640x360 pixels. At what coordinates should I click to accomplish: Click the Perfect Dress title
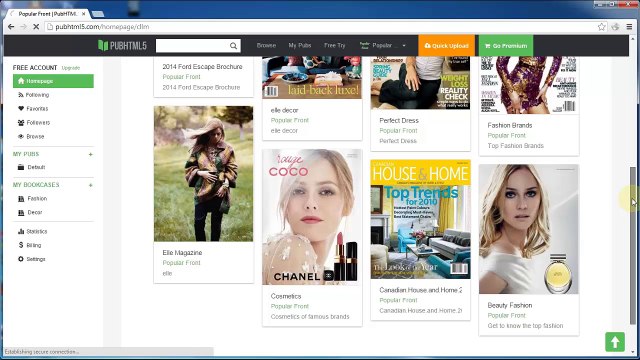click(399, 120)
